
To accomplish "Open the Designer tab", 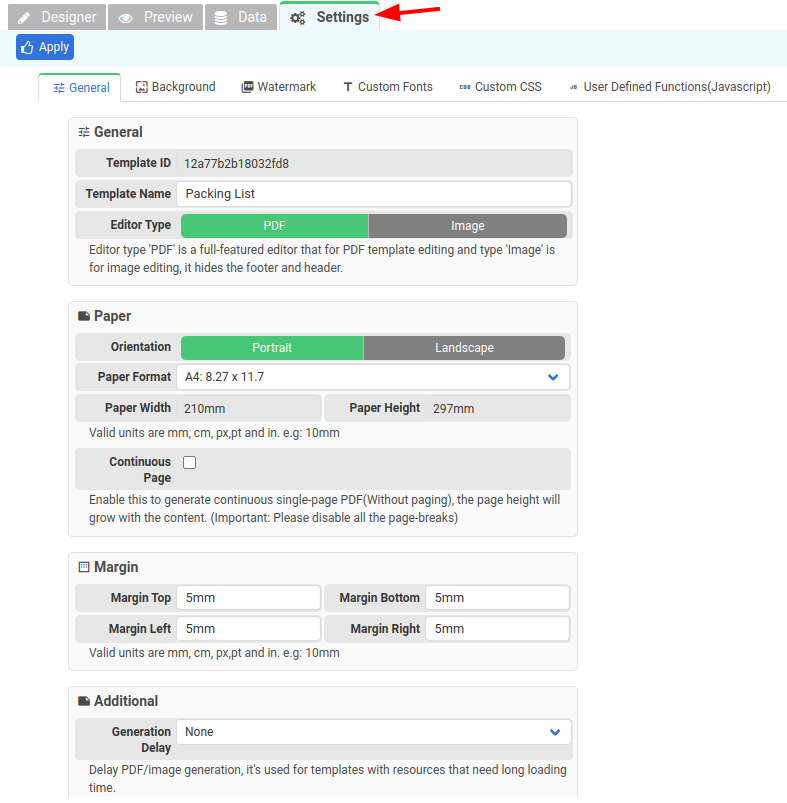I will pyautogui.click(x=57, y=17).
